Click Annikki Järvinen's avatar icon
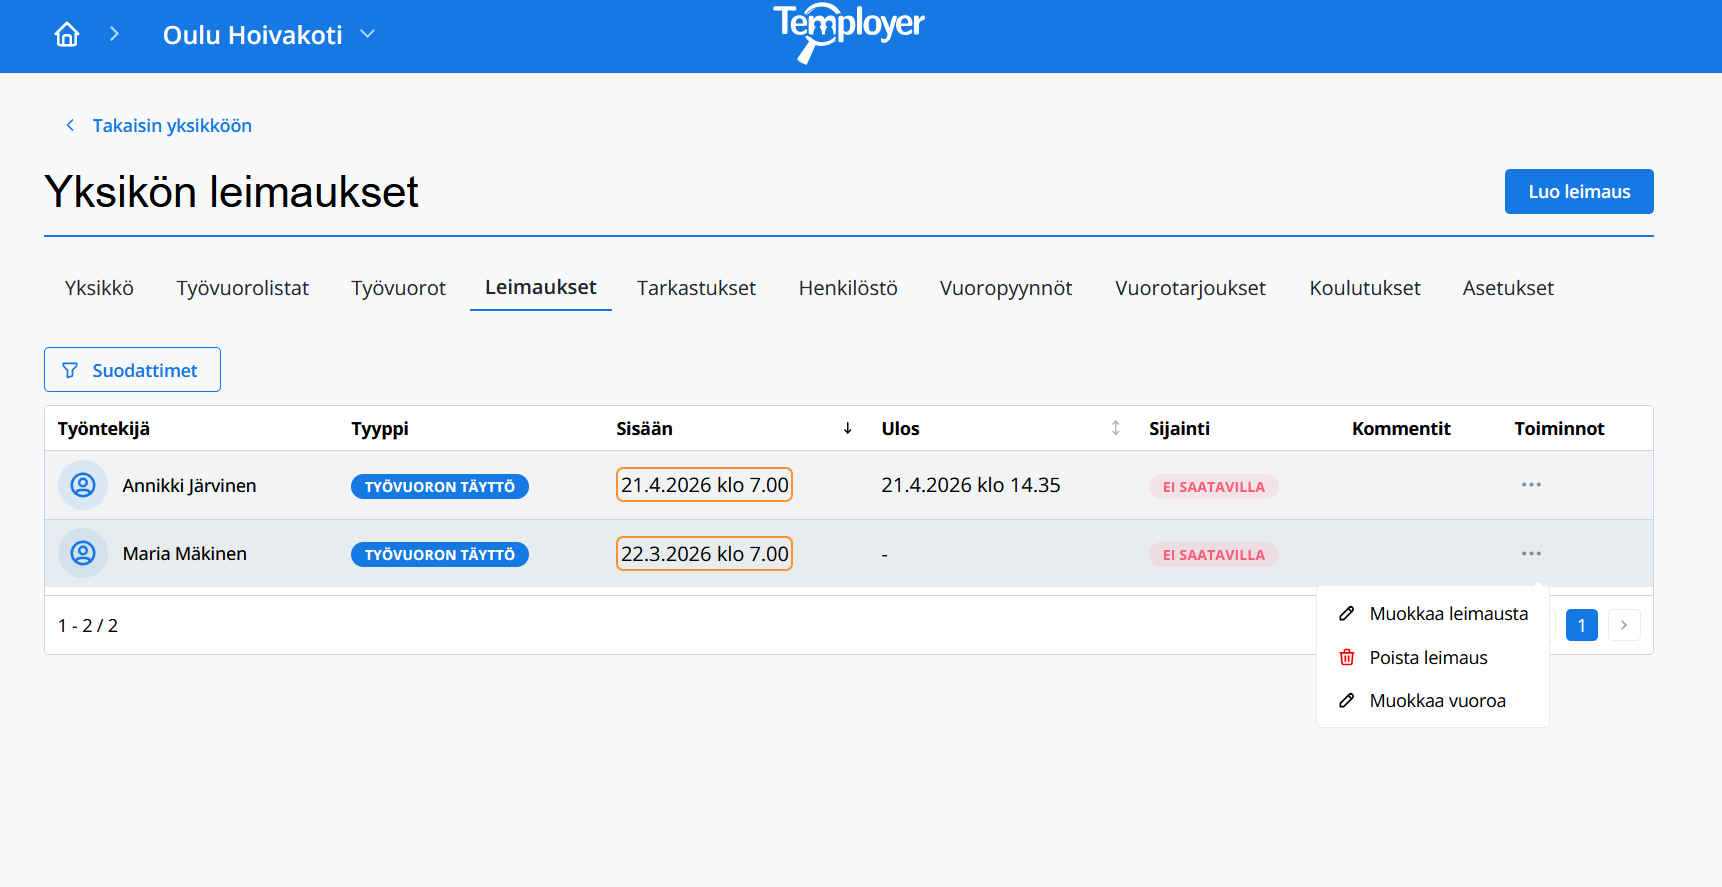 point(83,485)
